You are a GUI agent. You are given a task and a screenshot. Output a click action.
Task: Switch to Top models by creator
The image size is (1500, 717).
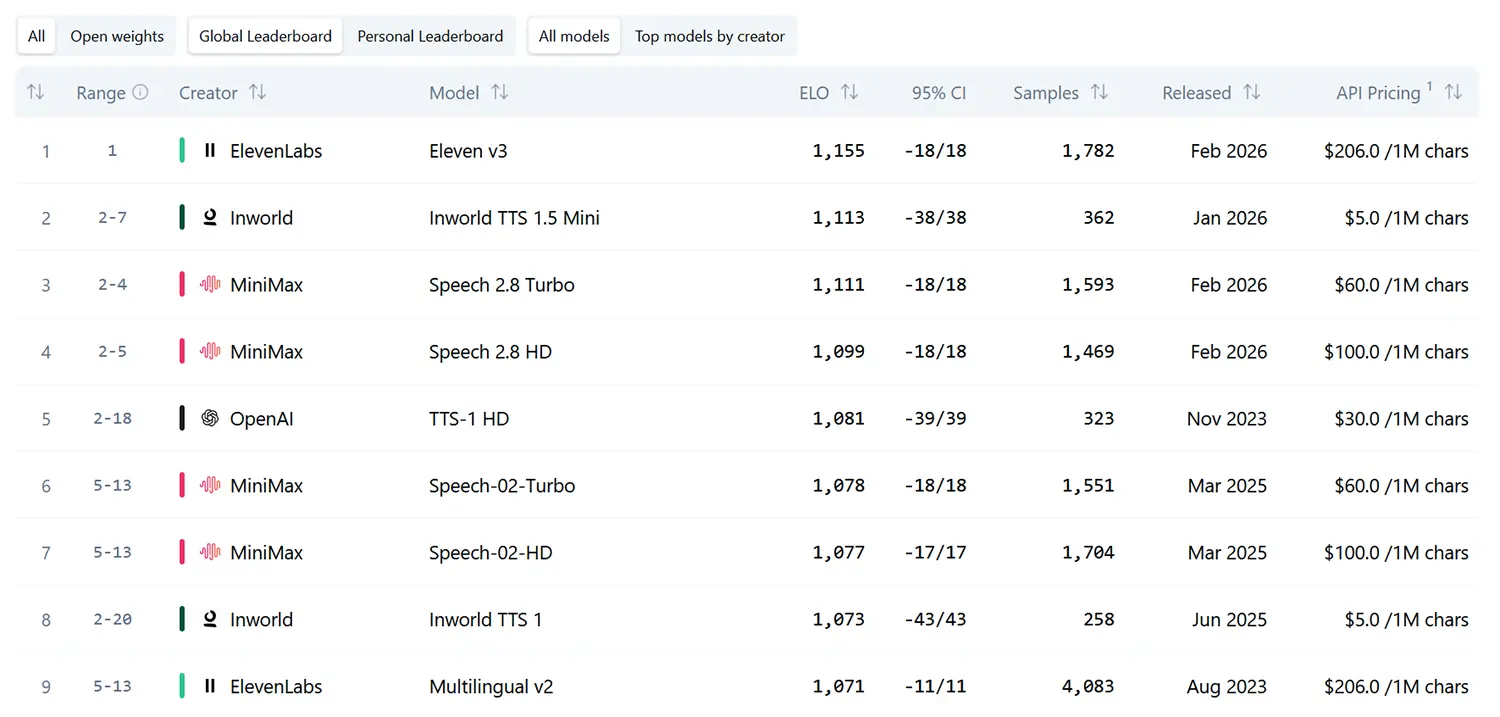pos(709,36)
